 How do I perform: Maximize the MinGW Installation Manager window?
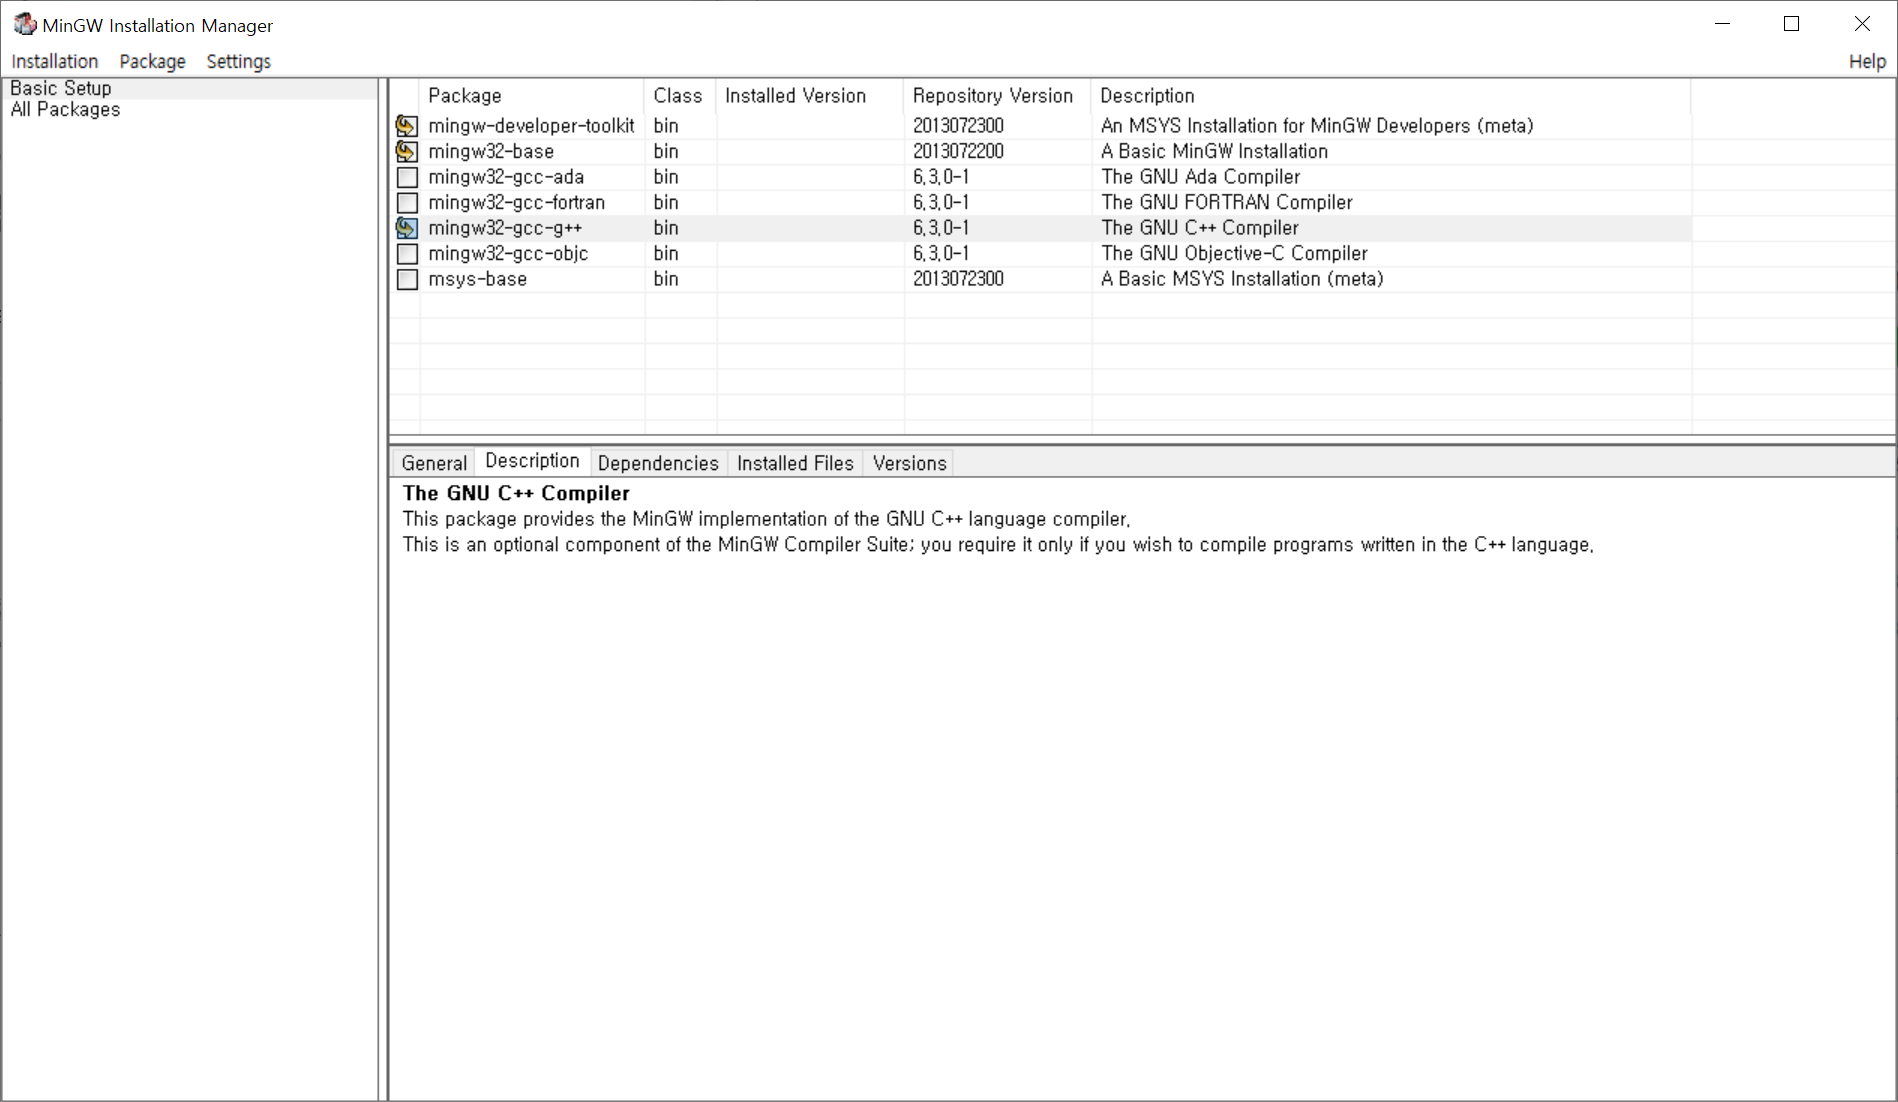tap(1791, 24)
